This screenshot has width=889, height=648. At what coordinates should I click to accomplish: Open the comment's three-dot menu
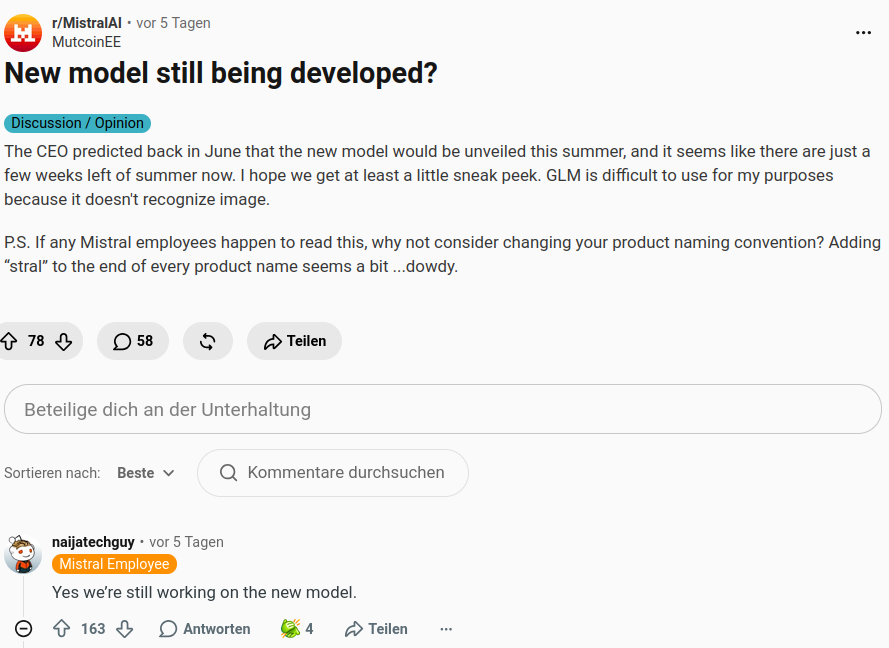point(446,629)
